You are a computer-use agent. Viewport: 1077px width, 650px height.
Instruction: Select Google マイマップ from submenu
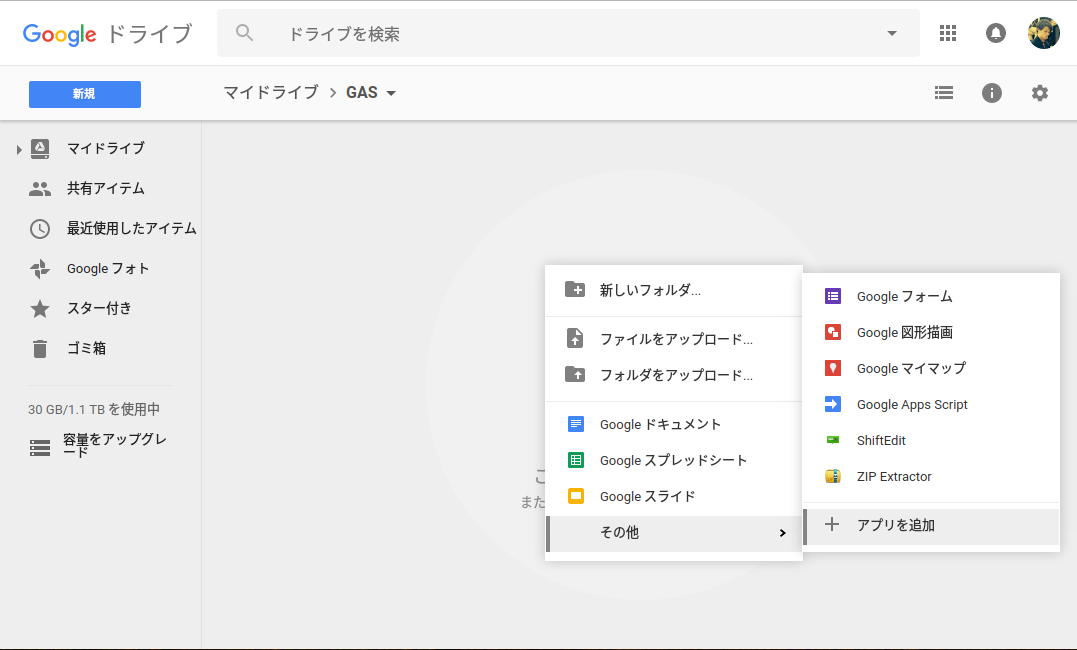coord(931,368)
